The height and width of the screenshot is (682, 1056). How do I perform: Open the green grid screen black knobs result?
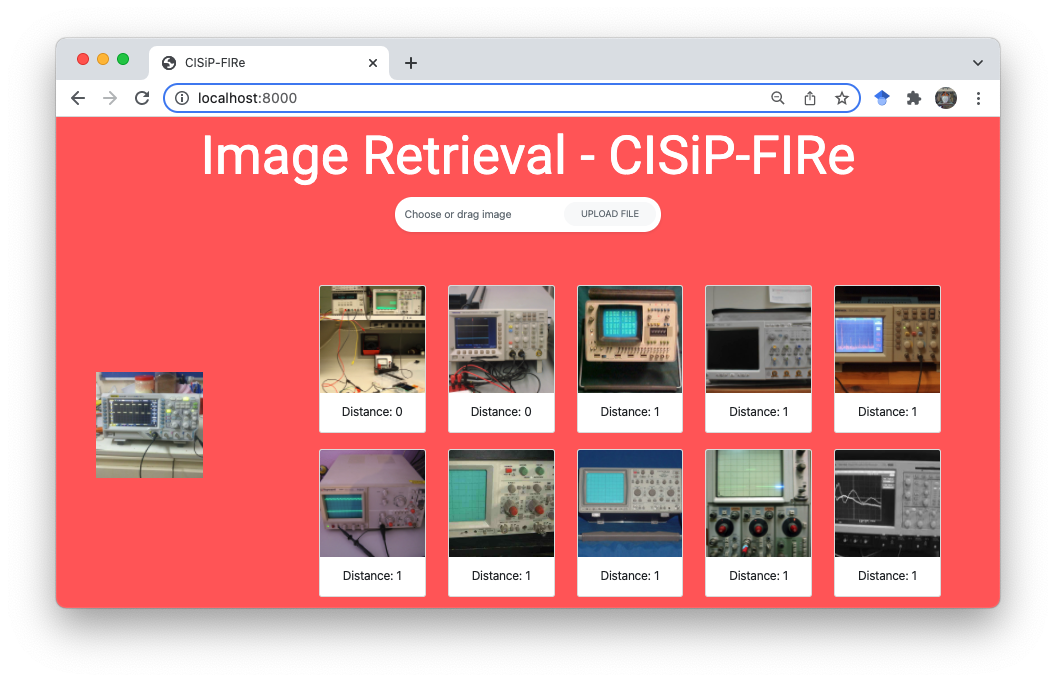pyautogui.click(x=758, y=523)
